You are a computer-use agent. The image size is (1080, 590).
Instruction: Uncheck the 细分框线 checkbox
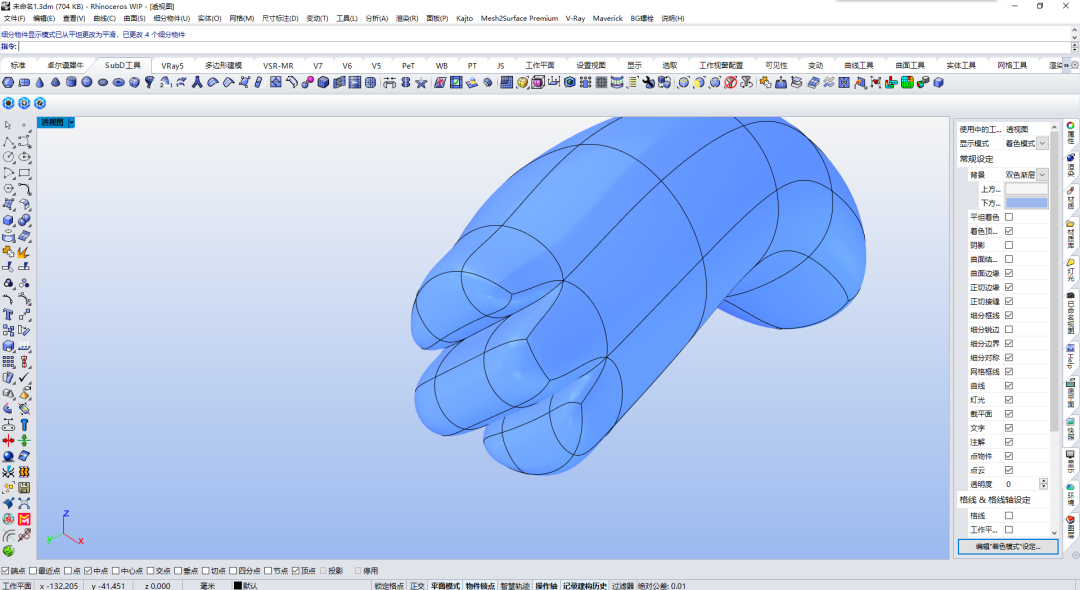[1009, 315]
